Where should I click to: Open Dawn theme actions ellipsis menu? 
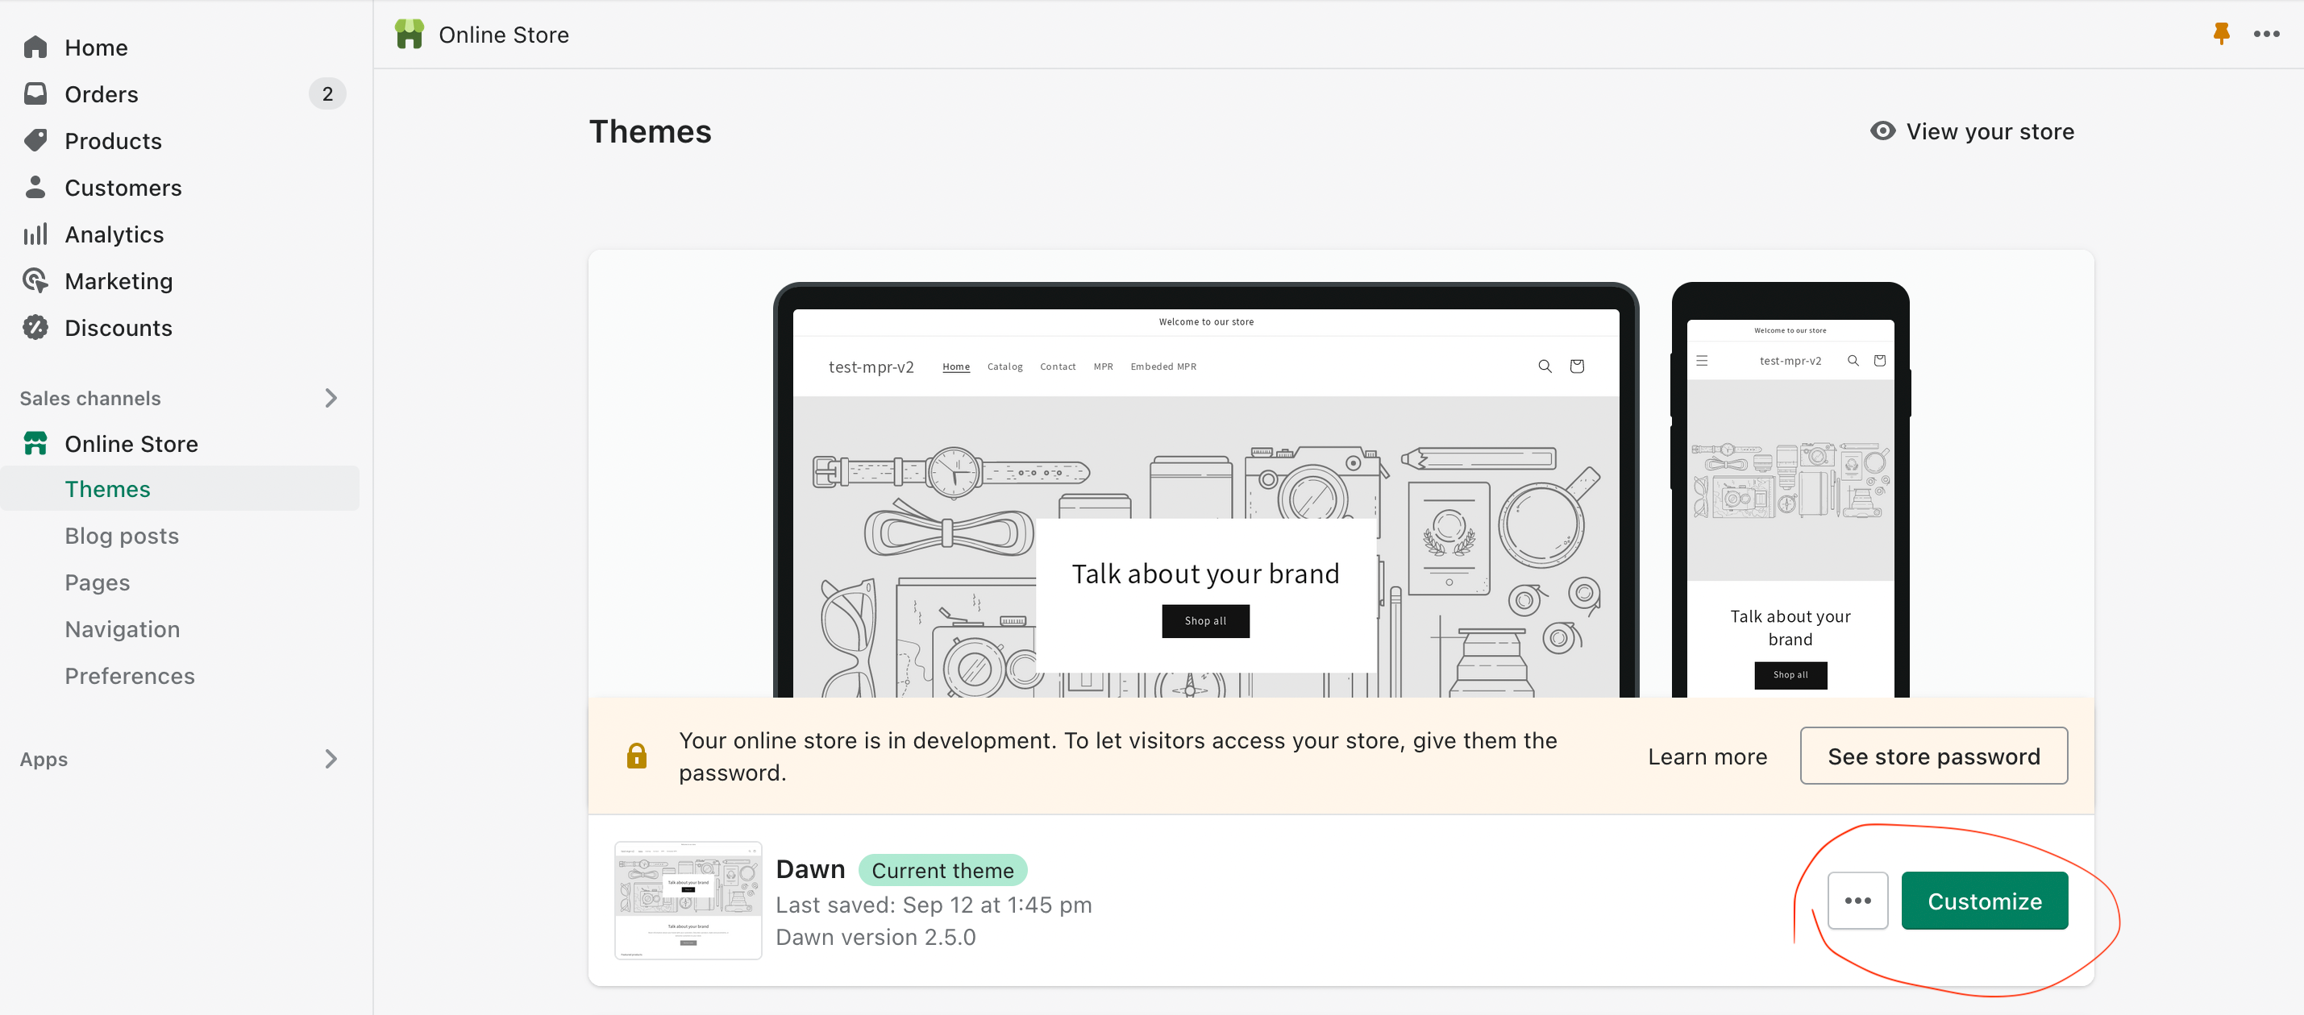tap(1857, 901)
